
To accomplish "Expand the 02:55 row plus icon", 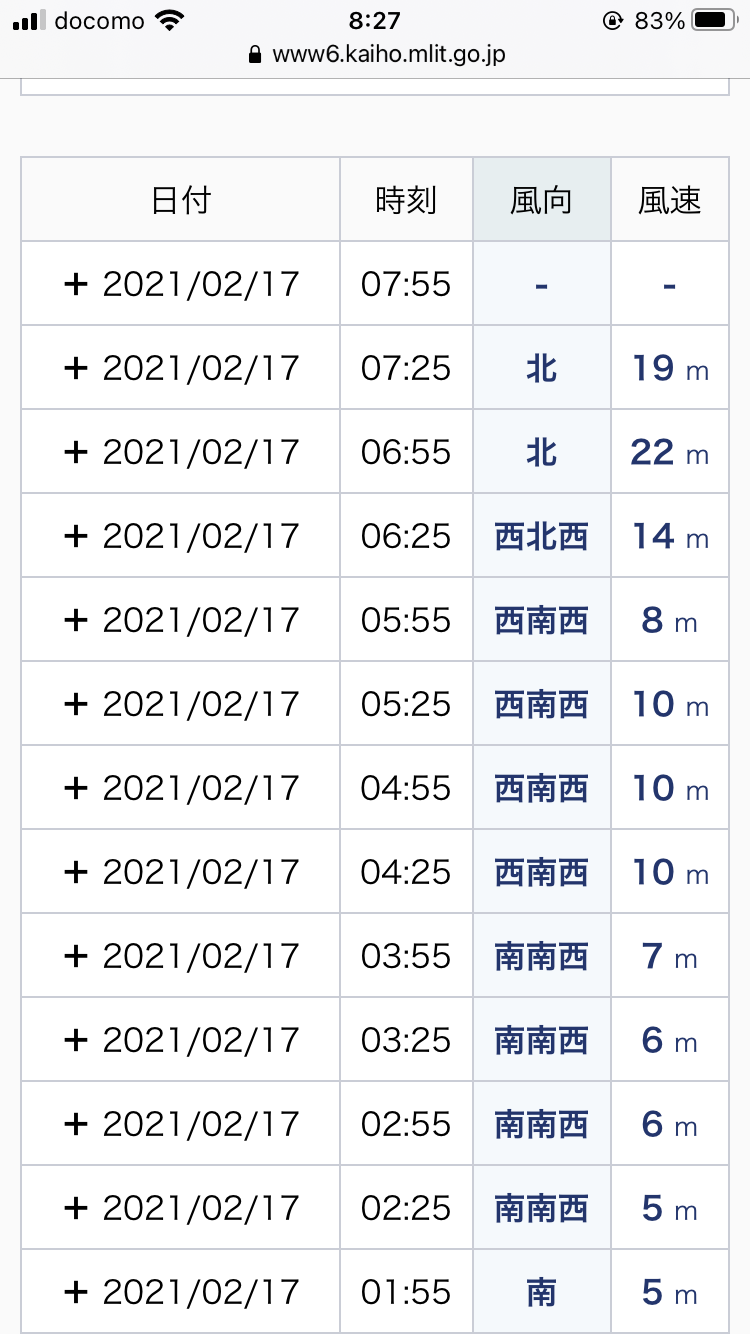I will click(76, 1124).
